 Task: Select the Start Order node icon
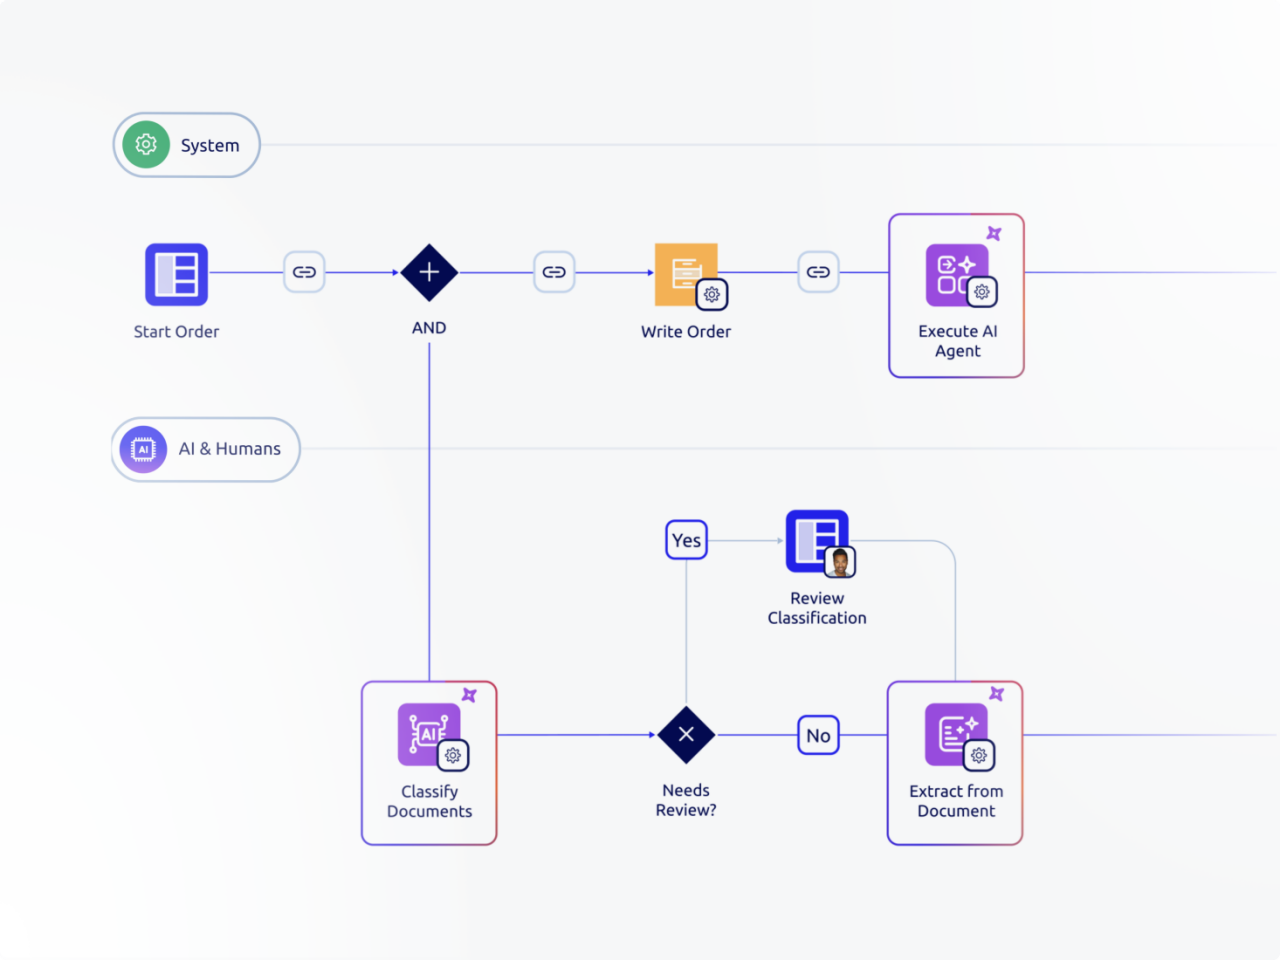(176, 273)
